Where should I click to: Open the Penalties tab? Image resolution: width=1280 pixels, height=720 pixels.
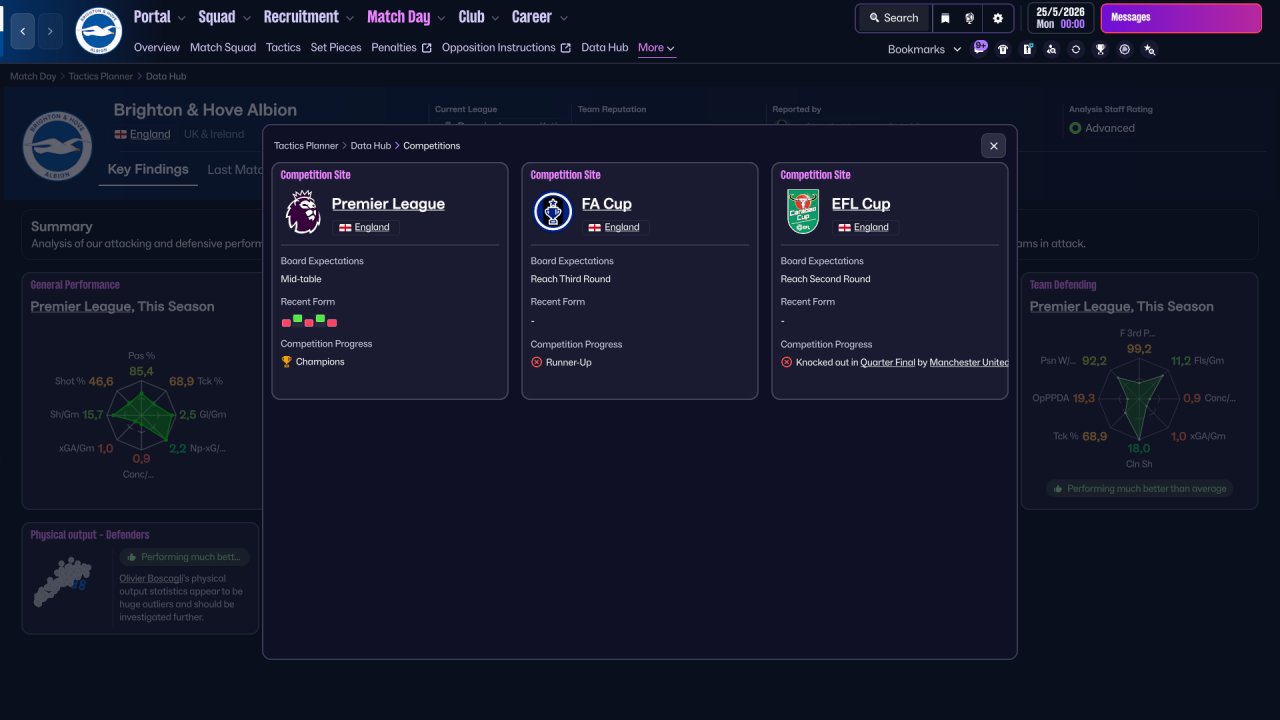401,48
